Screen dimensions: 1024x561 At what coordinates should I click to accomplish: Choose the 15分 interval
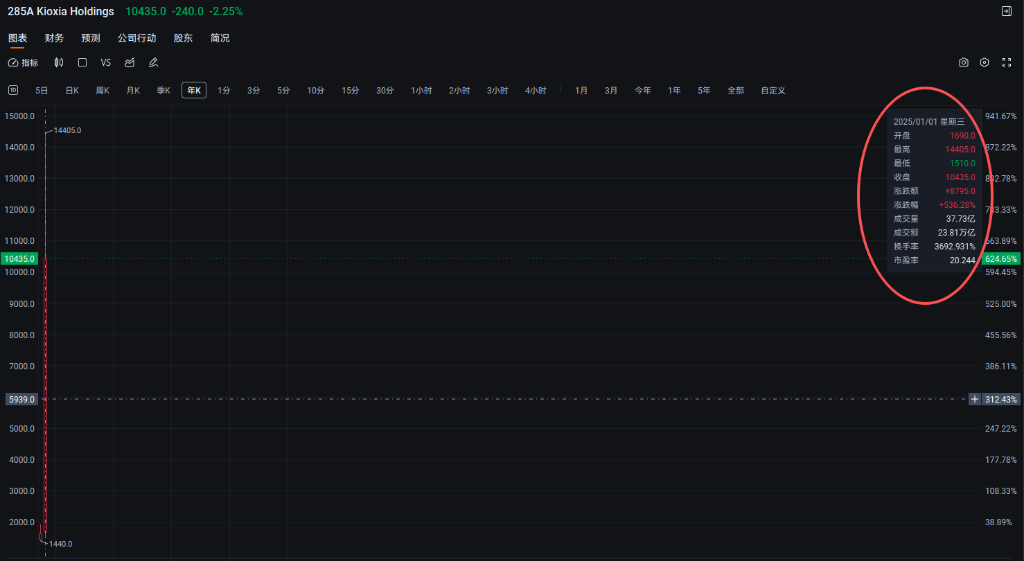[350, 90]
